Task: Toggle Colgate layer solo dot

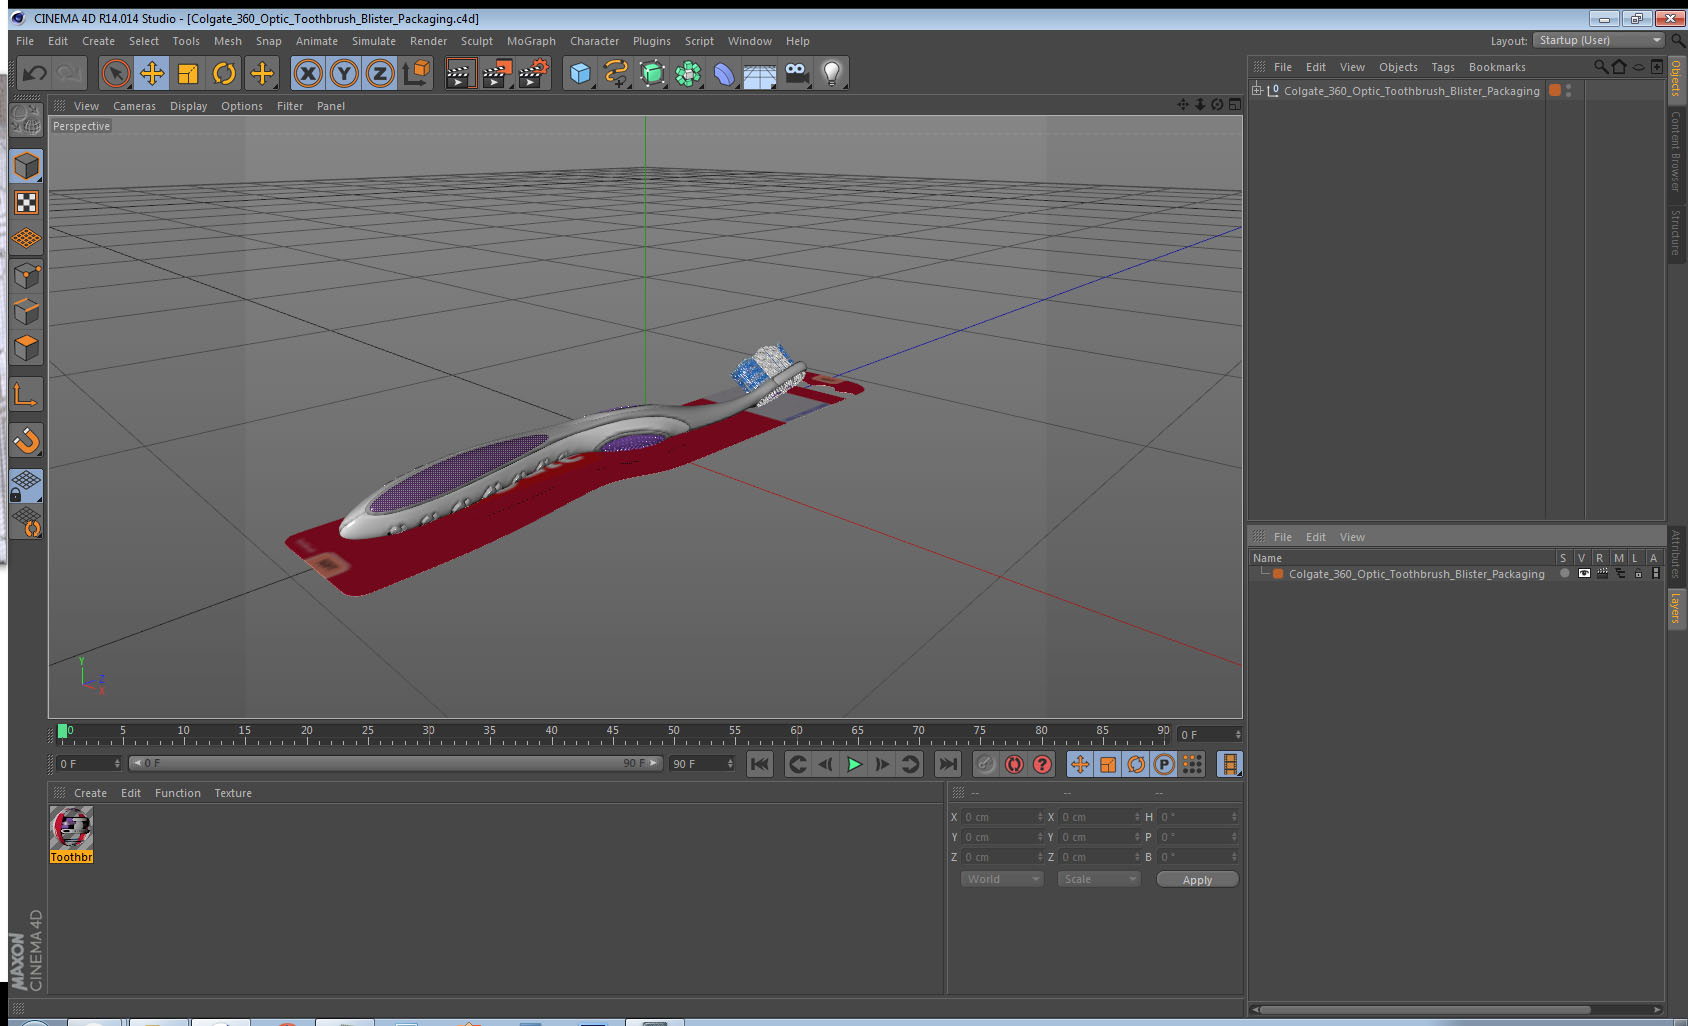Action: pos(1565,574)
